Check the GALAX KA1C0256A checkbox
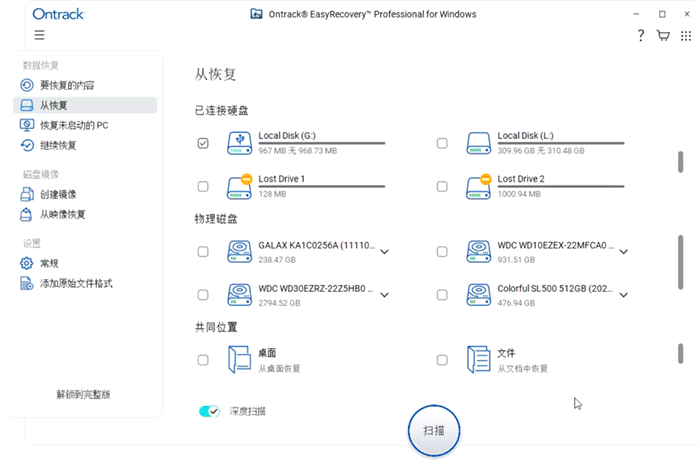Image resolution: width=700 pixels, height=462 pixels. pos(203,251)
